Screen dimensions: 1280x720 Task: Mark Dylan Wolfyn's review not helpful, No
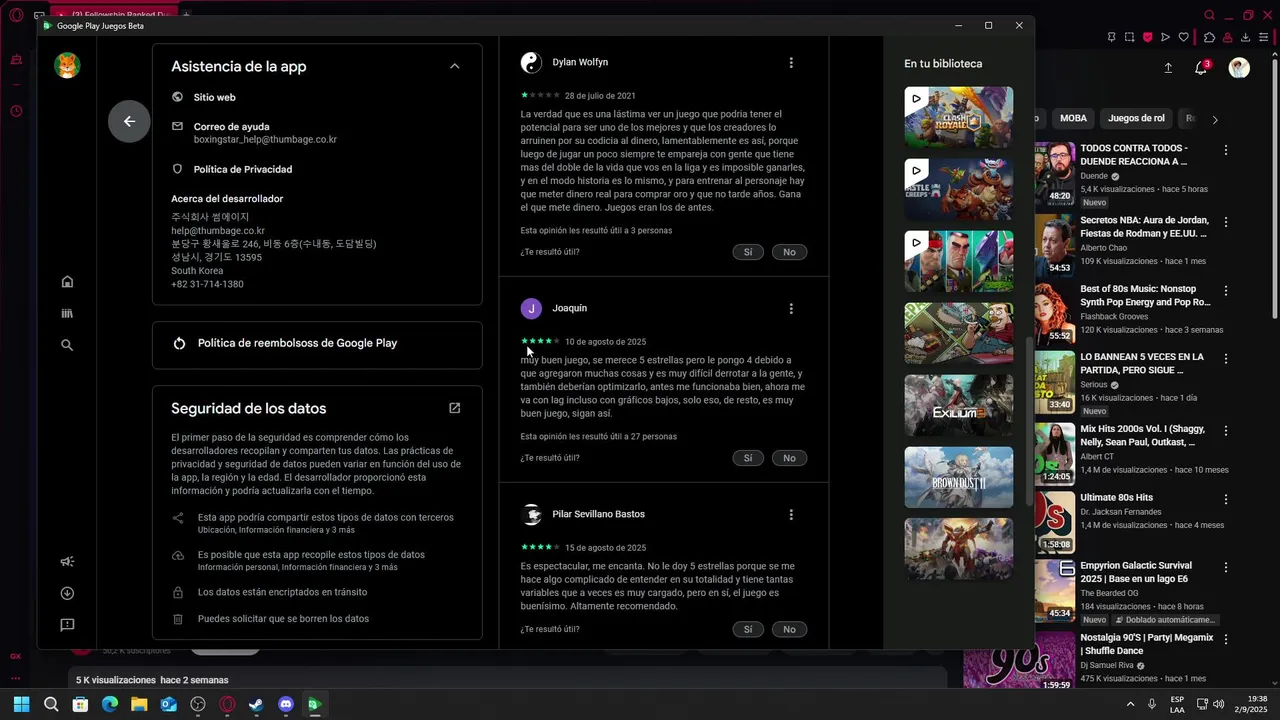(789, 252)
